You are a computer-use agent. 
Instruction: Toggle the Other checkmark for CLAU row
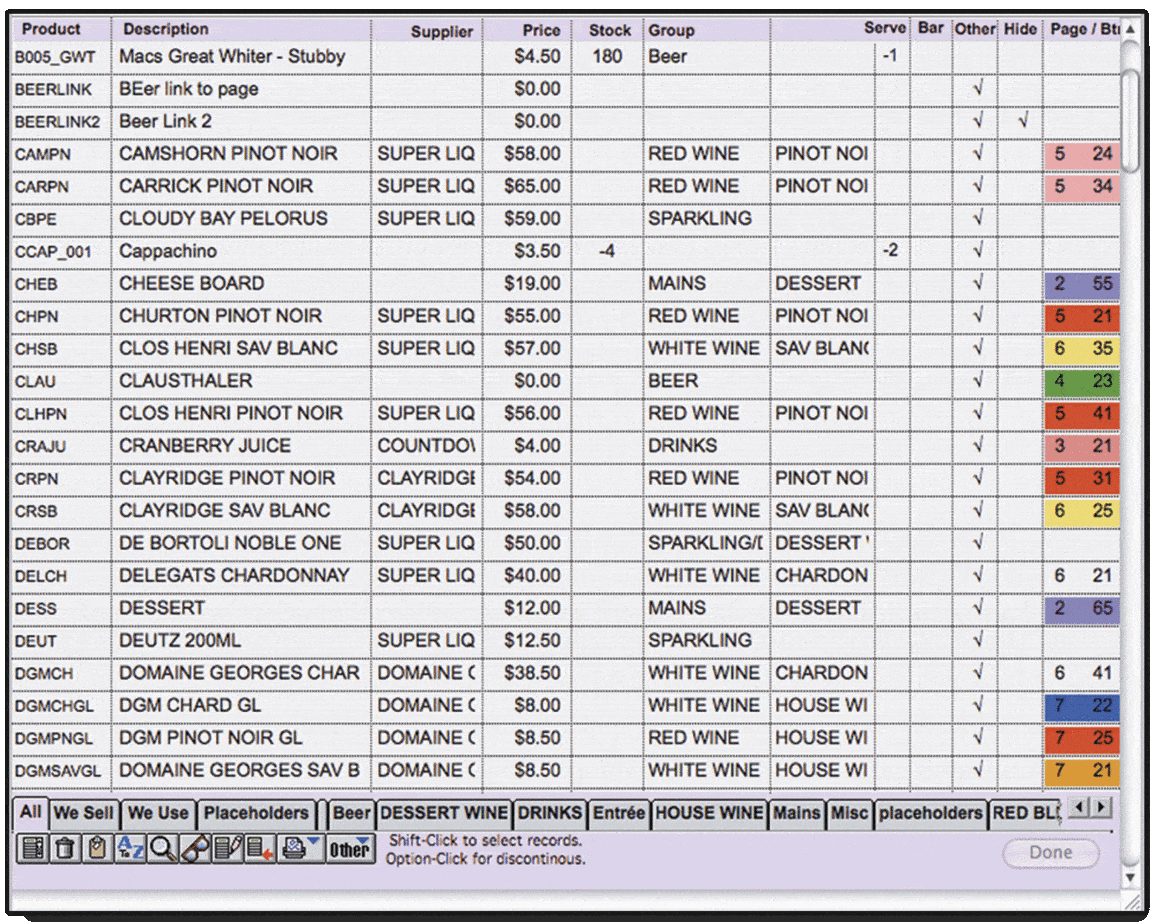point(977,380)
